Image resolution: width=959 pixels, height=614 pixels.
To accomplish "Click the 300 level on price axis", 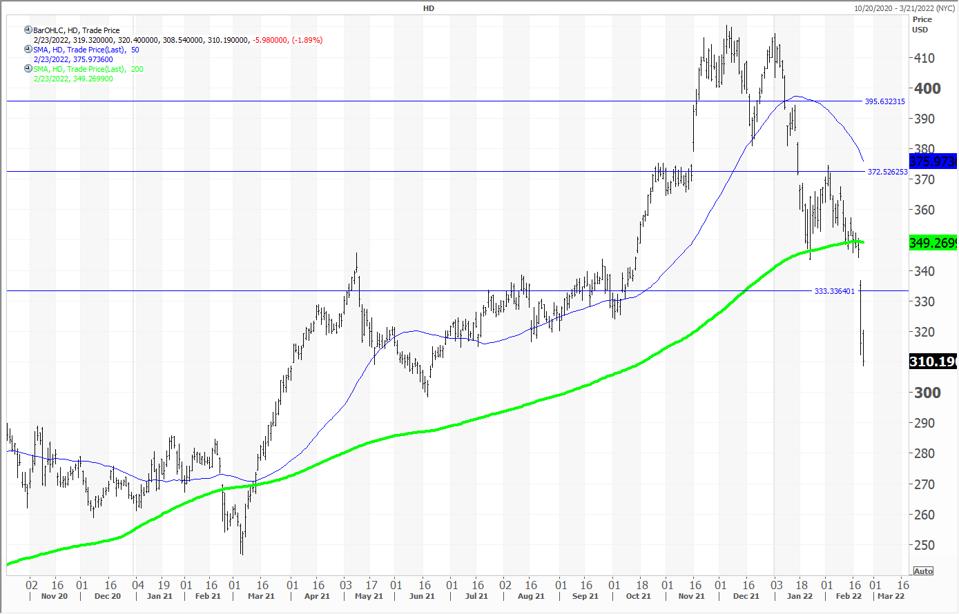I will [925, 393].
